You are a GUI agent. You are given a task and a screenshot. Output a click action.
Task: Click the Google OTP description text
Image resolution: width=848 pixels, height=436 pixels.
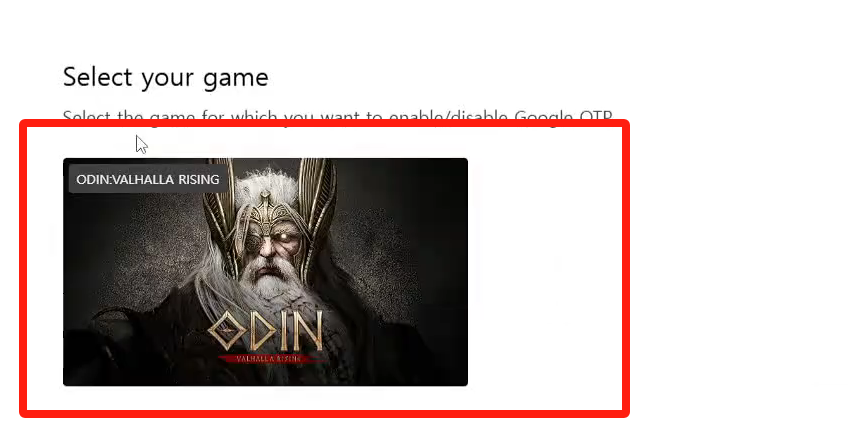[x=337, y=117]
